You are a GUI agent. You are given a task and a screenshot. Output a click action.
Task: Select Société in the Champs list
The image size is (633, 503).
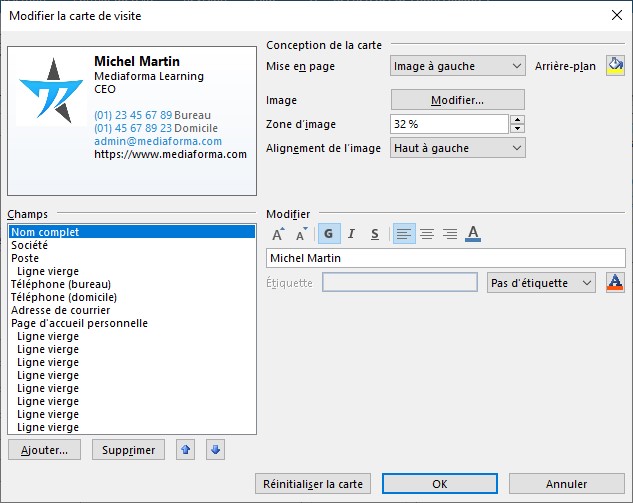click(x=29, y=245)
